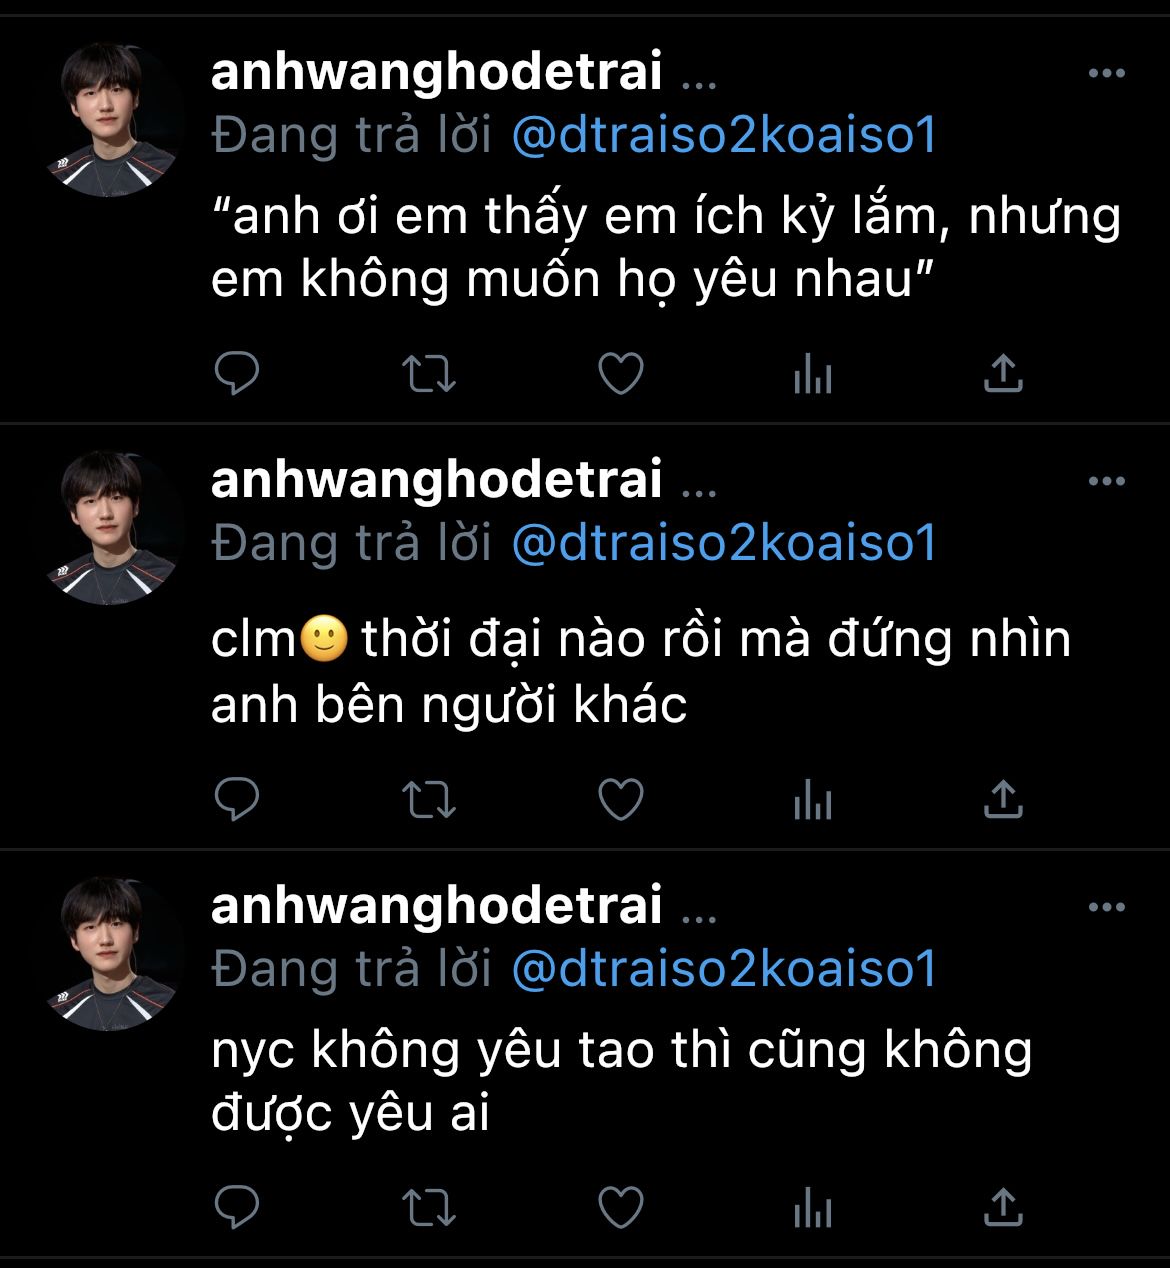Reply to the "anh ơi em thấy" tweet
The width and height of the screenshot is (1170, 1268).
click(x=238, y=374)
